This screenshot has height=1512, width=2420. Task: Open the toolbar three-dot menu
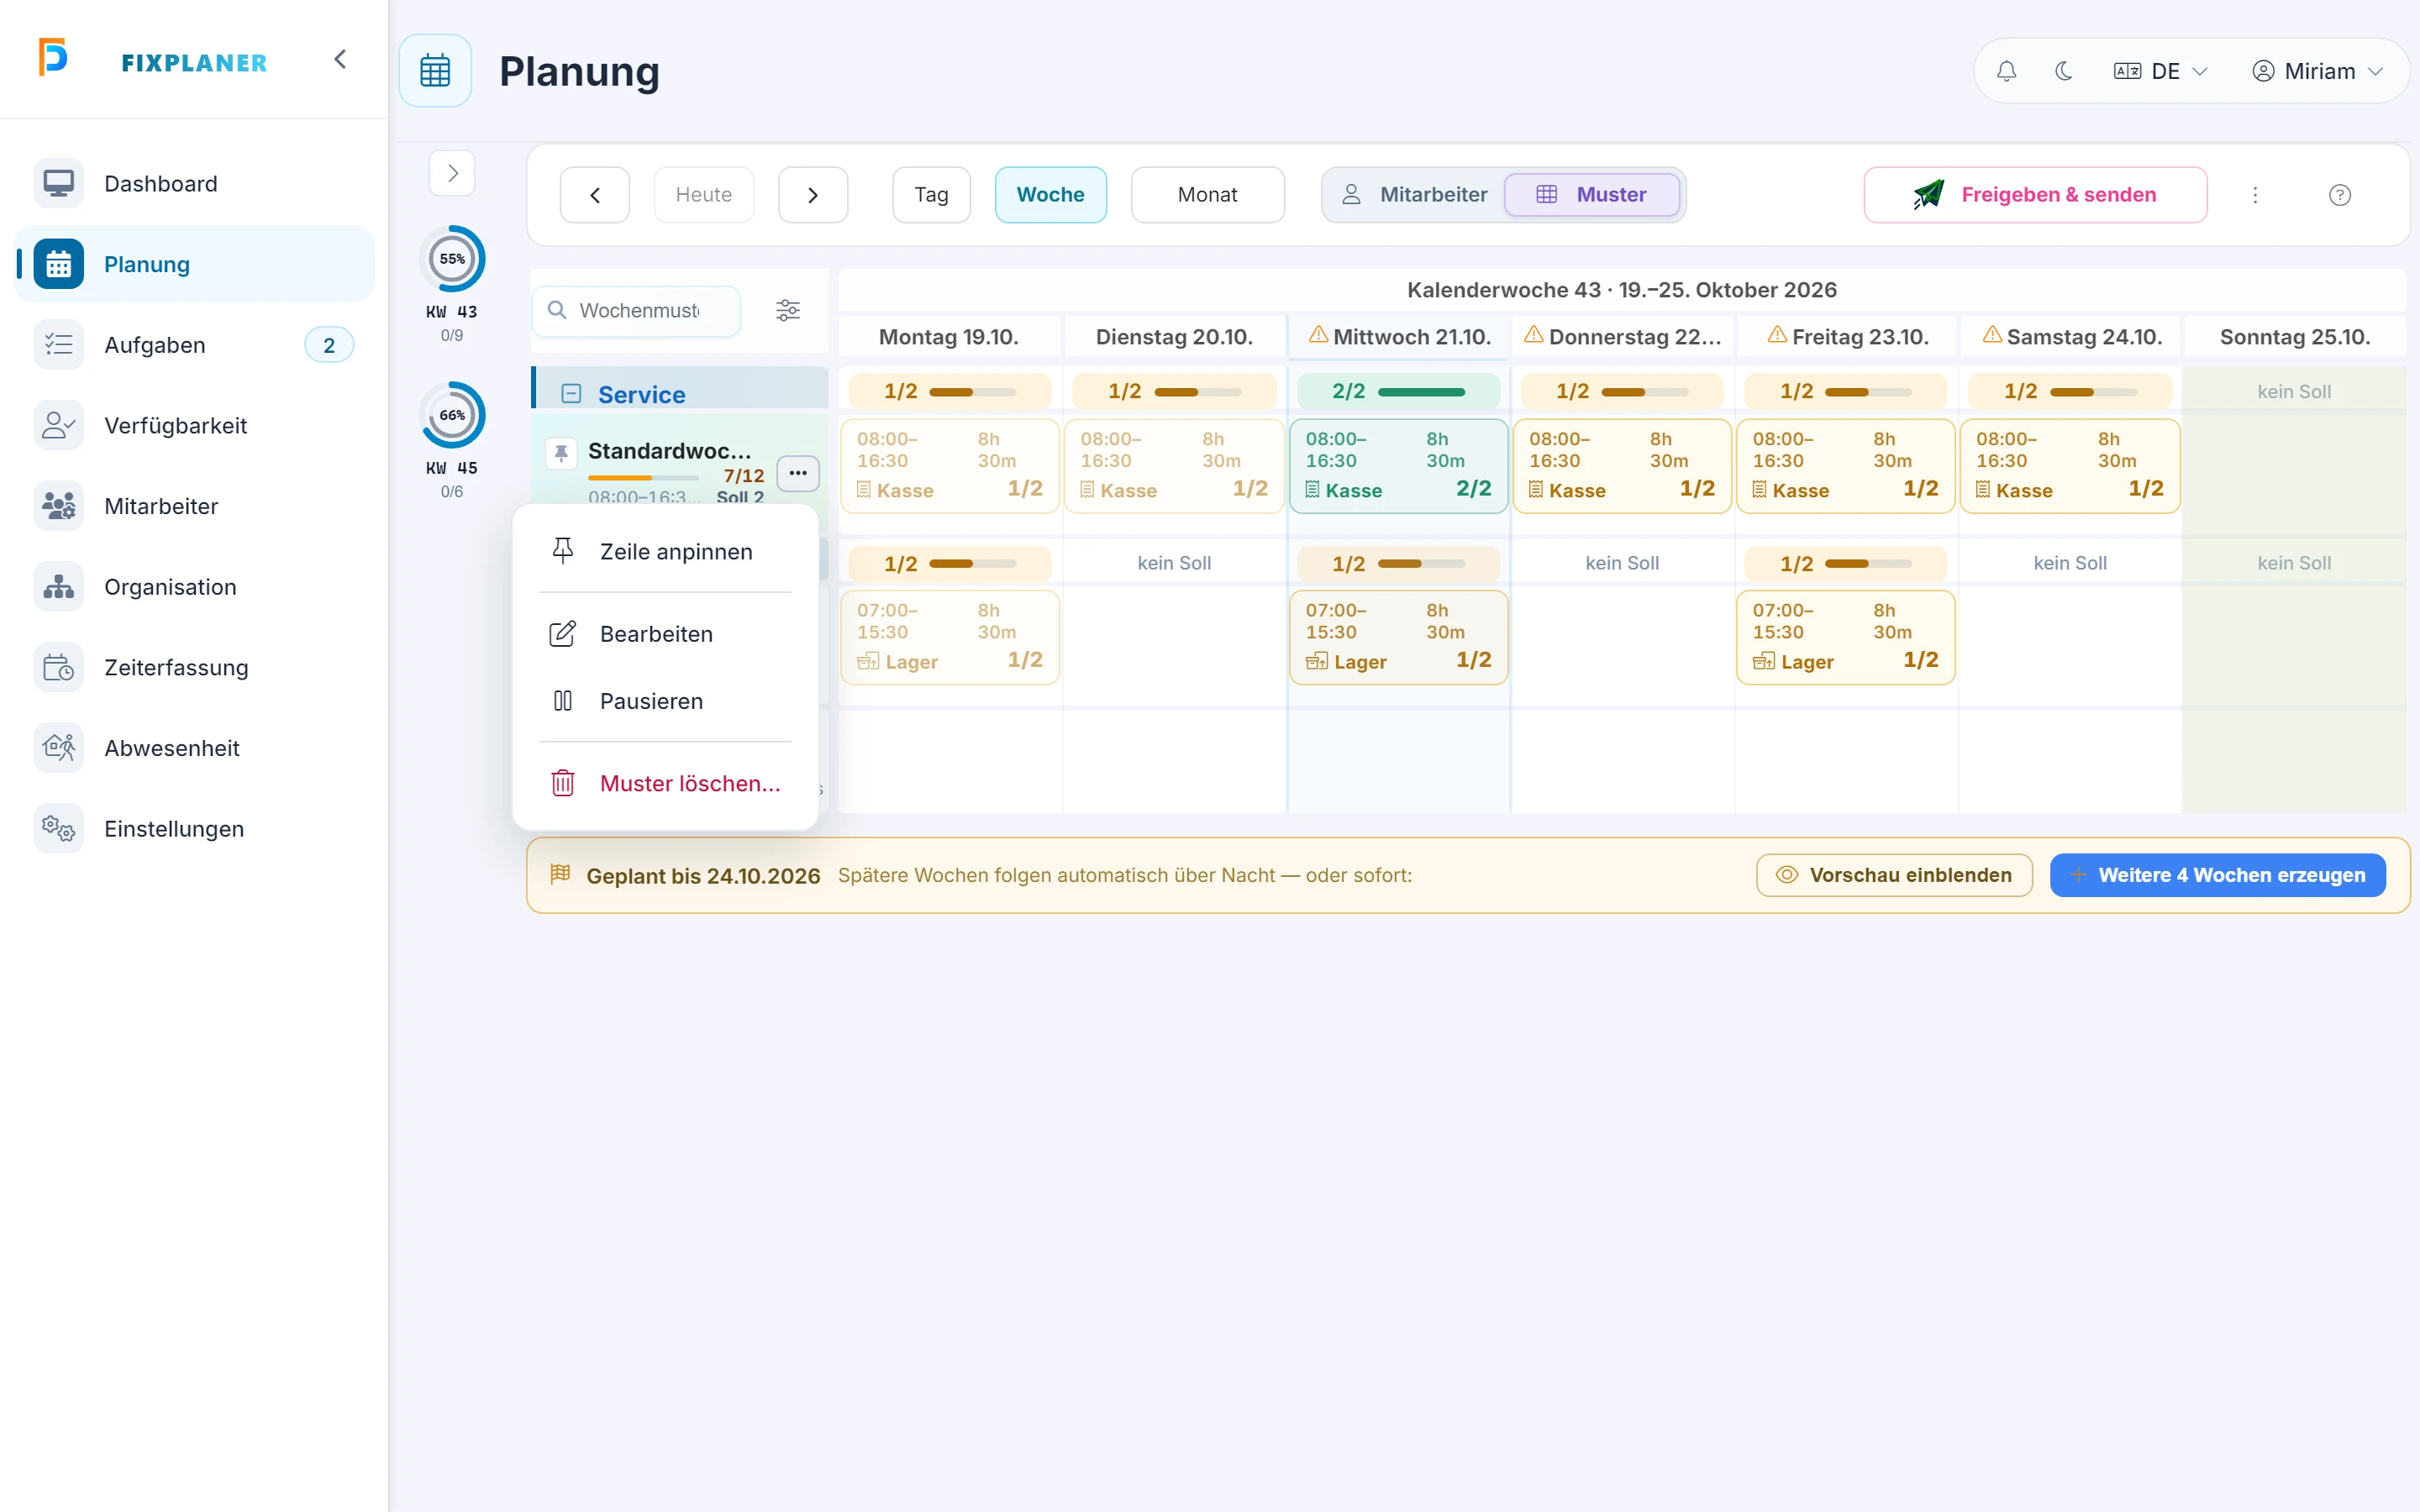click(2255, 195)
